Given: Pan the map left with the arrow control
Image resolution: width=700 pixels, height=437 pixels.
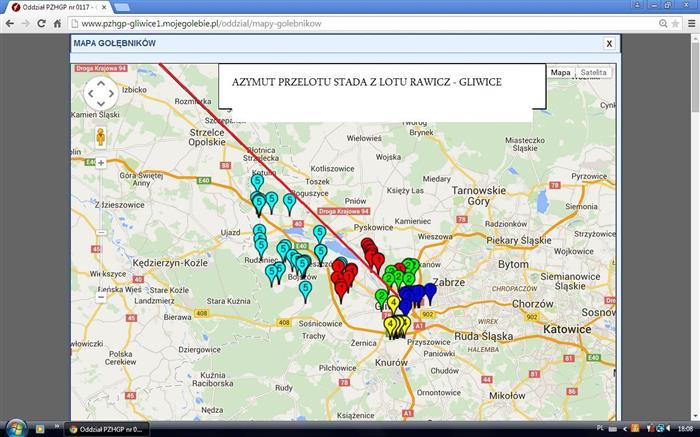Looking at the screenshot, I should (89, 95).
